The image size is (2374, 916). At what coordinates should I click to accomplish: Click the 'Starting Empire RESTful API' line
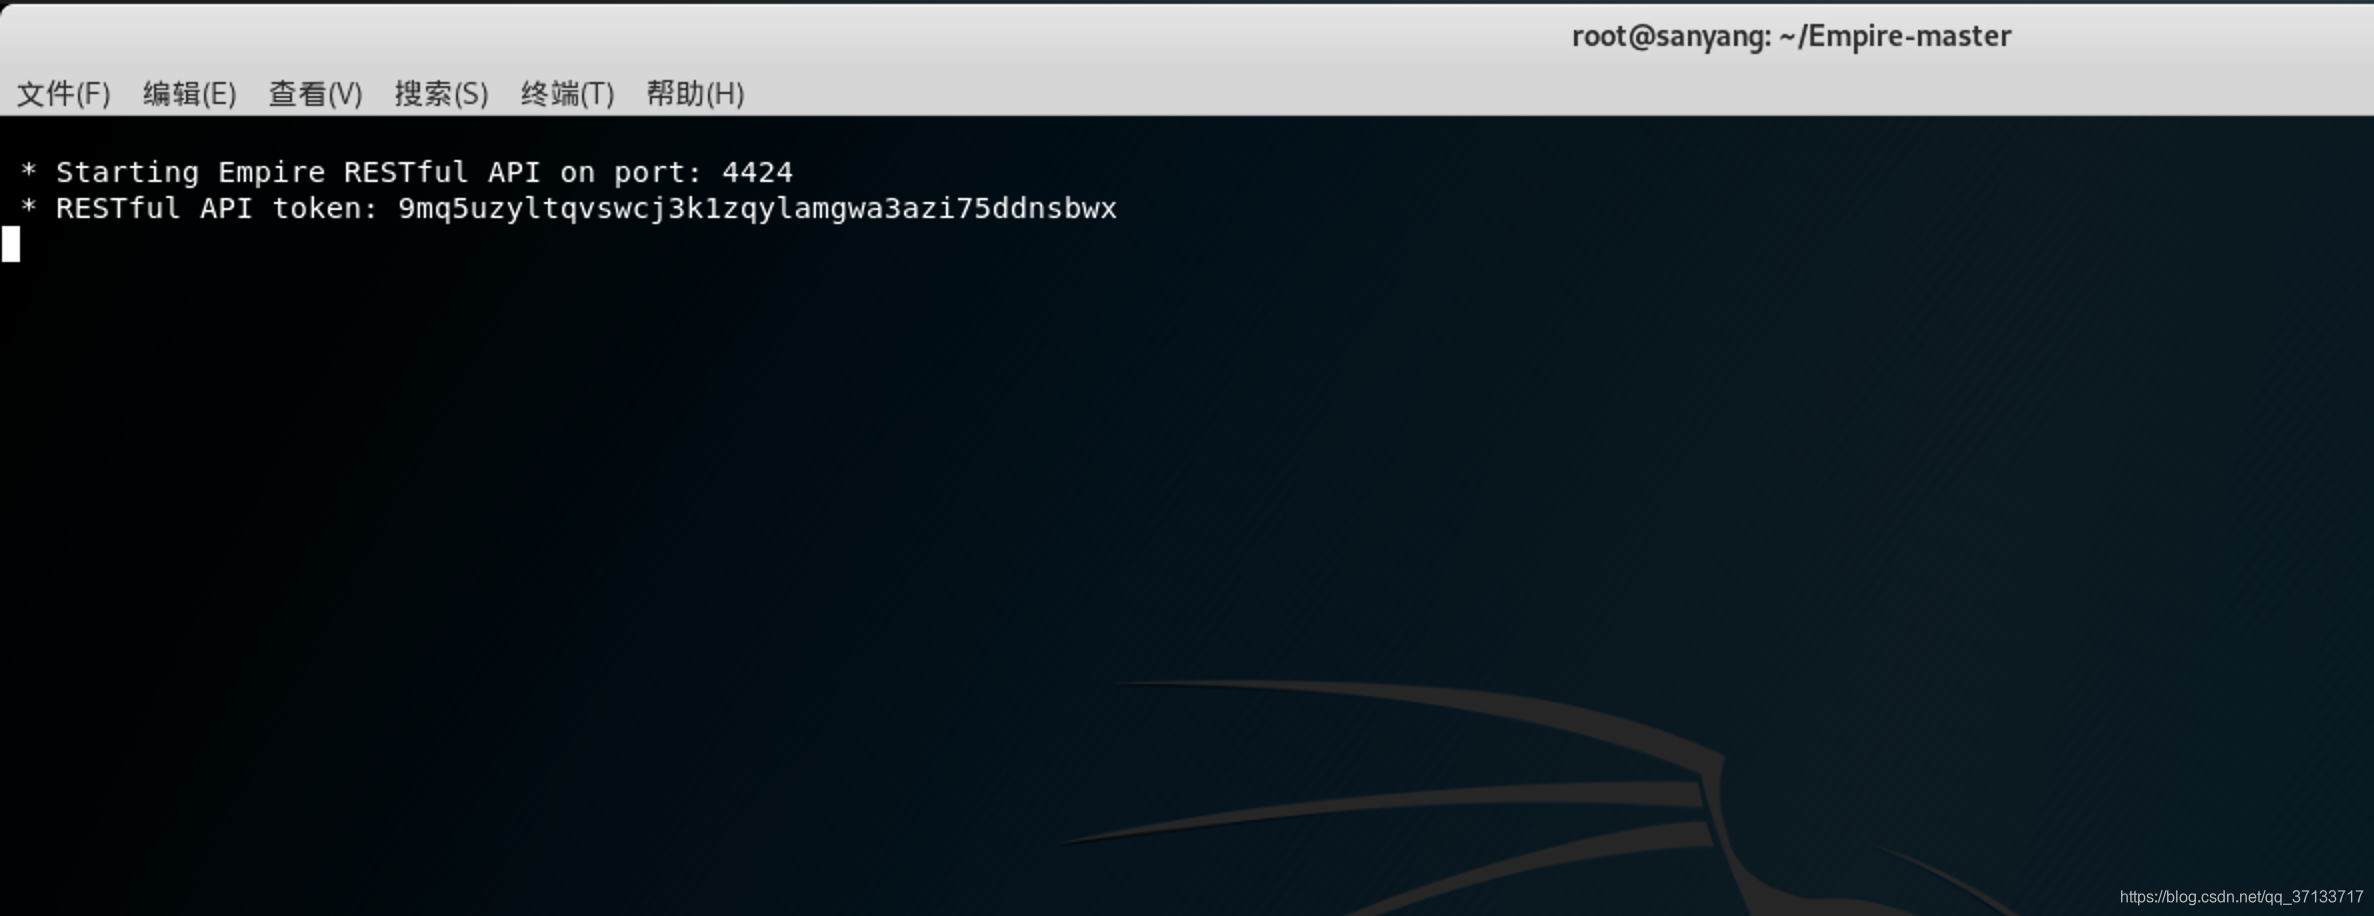pyautogui.click(x=406, y=172)
